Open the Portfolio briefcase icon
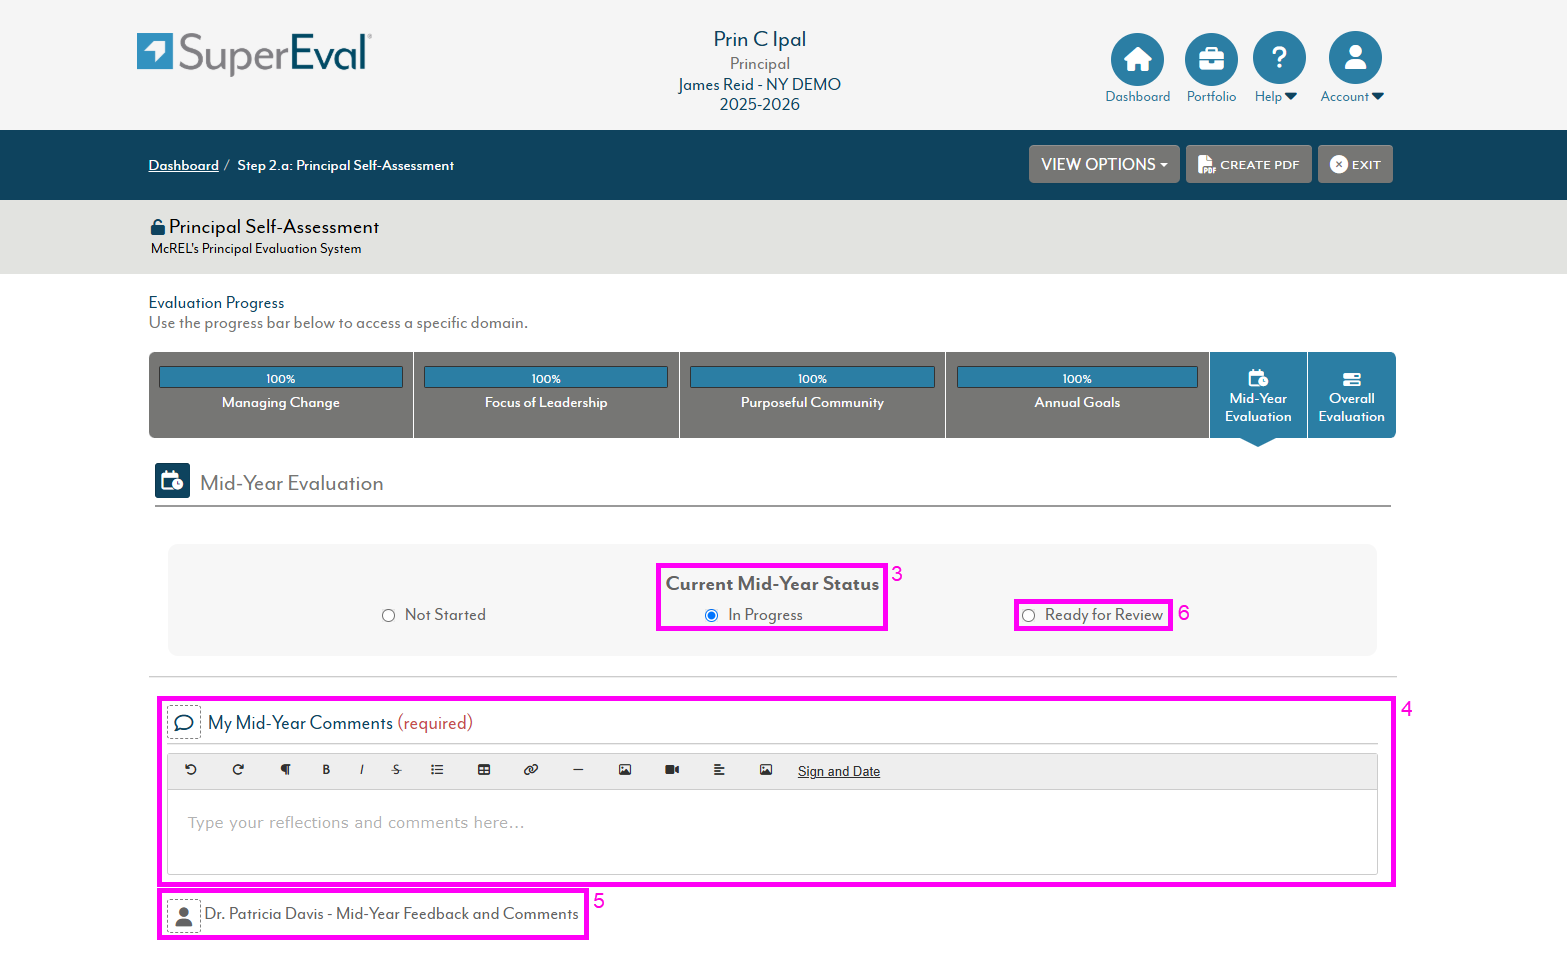1567x964 pixels. pyautogui.click(x=1211, y=59)
